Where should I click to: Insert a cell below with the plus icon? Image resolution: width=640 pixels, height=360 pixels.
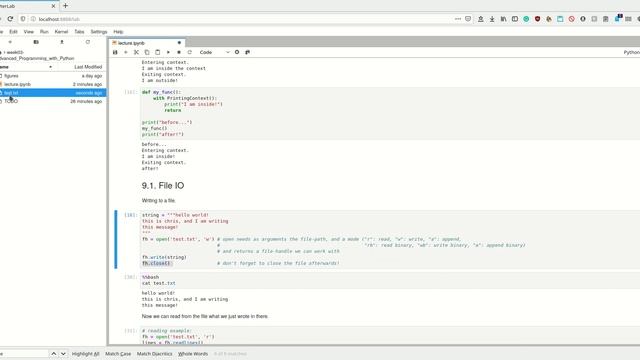tap(126, 52)
